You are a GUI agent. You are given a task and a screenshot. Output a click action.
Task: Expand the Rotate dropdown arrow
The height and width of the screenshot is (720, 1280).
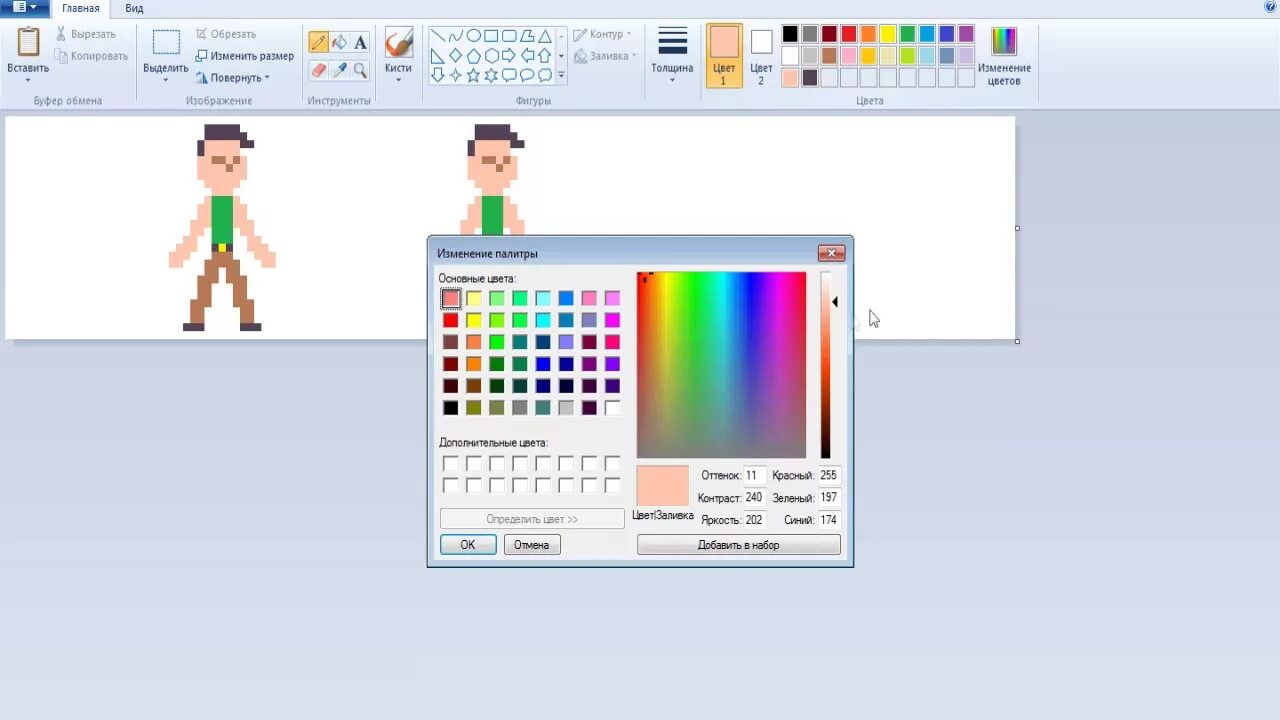(267, 78)
